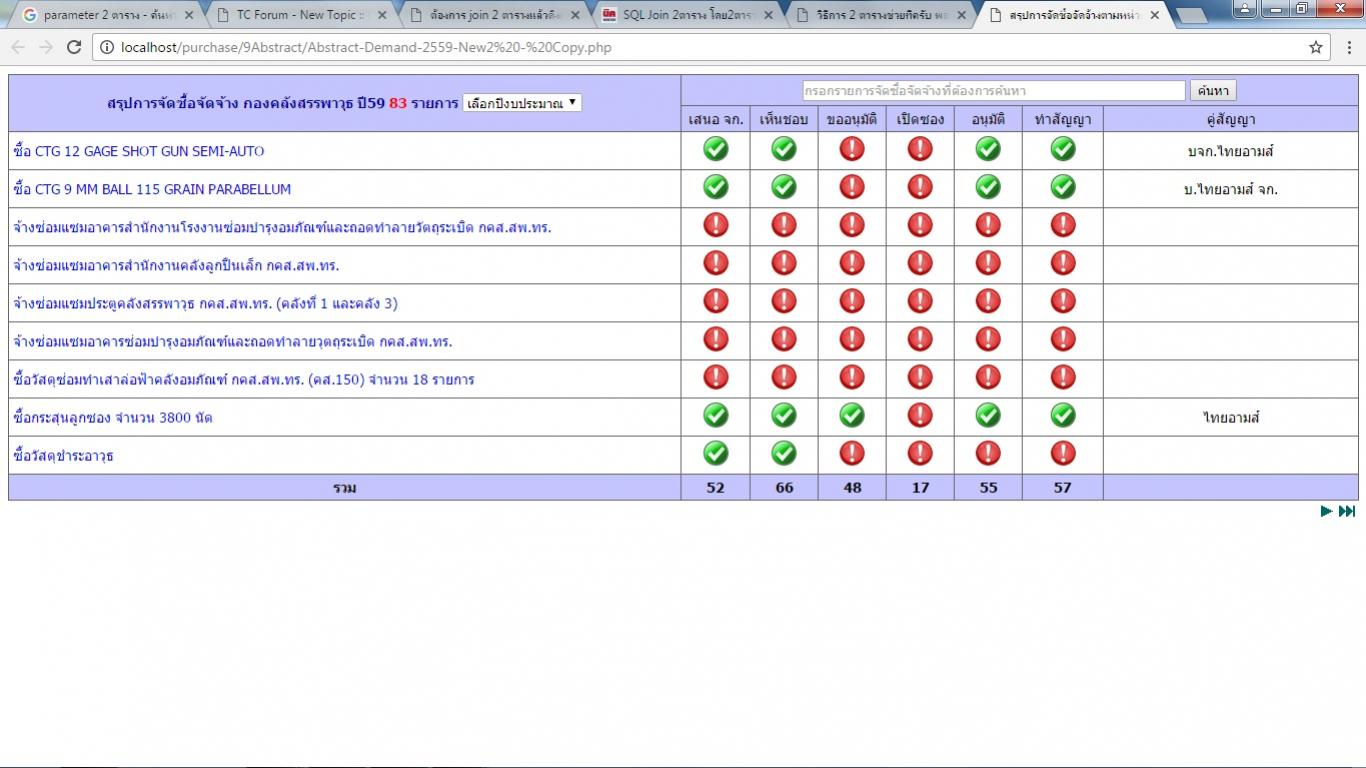Image resolution: width=1366 pixels, height=768 pixels.
Task: Open ซื้อ CTG 12 GAGE SHOT GUN SEMI-AUTO link
Action: (x=139, y=151)
